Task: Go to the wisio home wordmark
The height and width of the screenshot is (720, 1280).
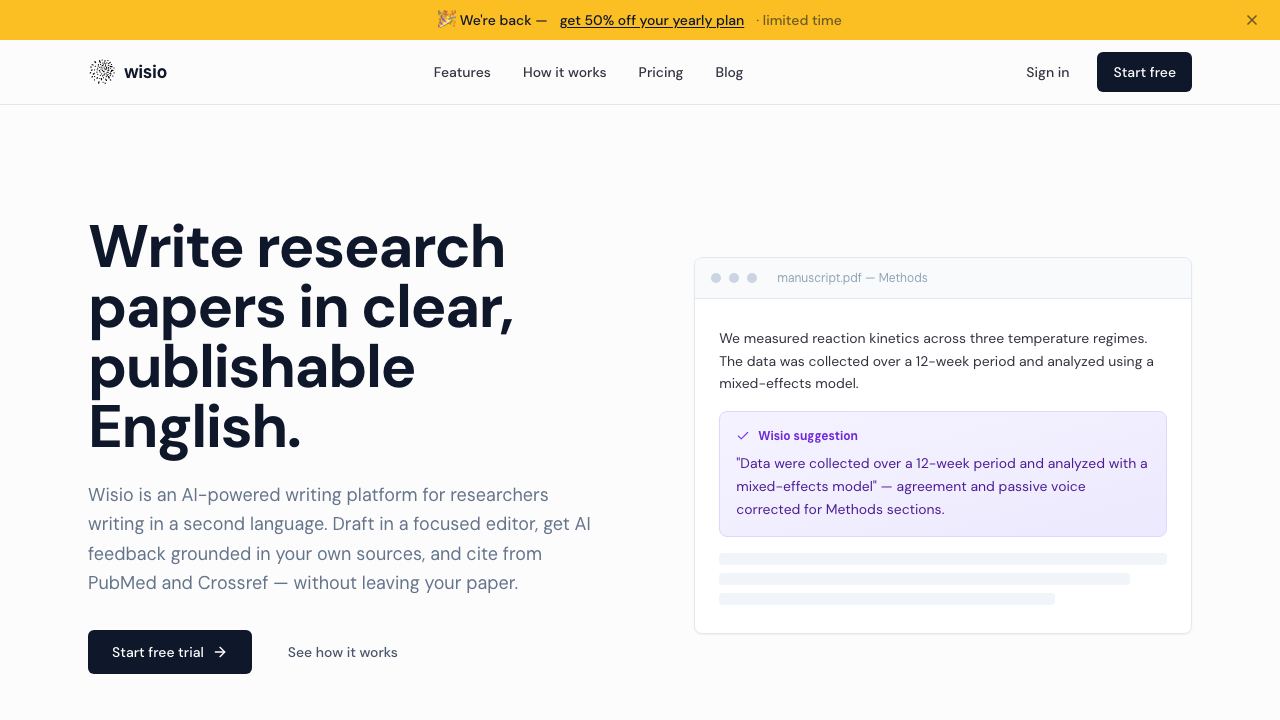Action: point(145,72)
